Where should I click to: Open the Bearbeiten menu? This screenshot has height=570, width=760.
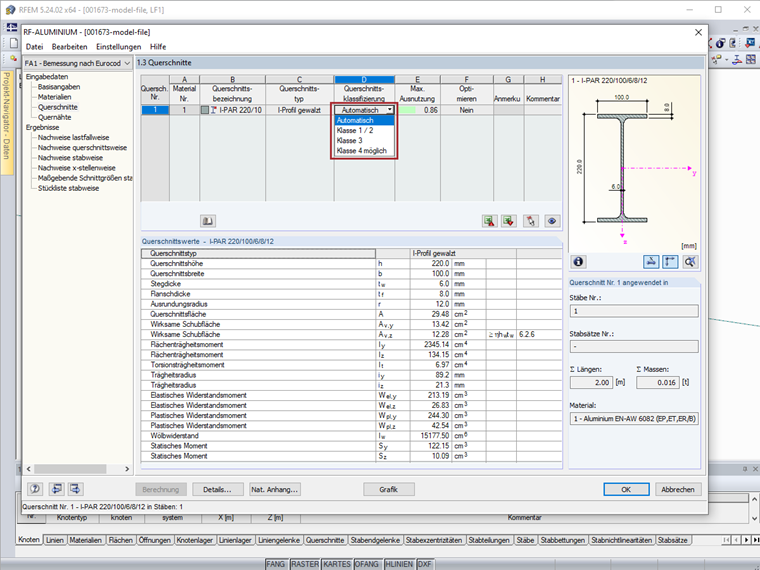tap(69, 47)
